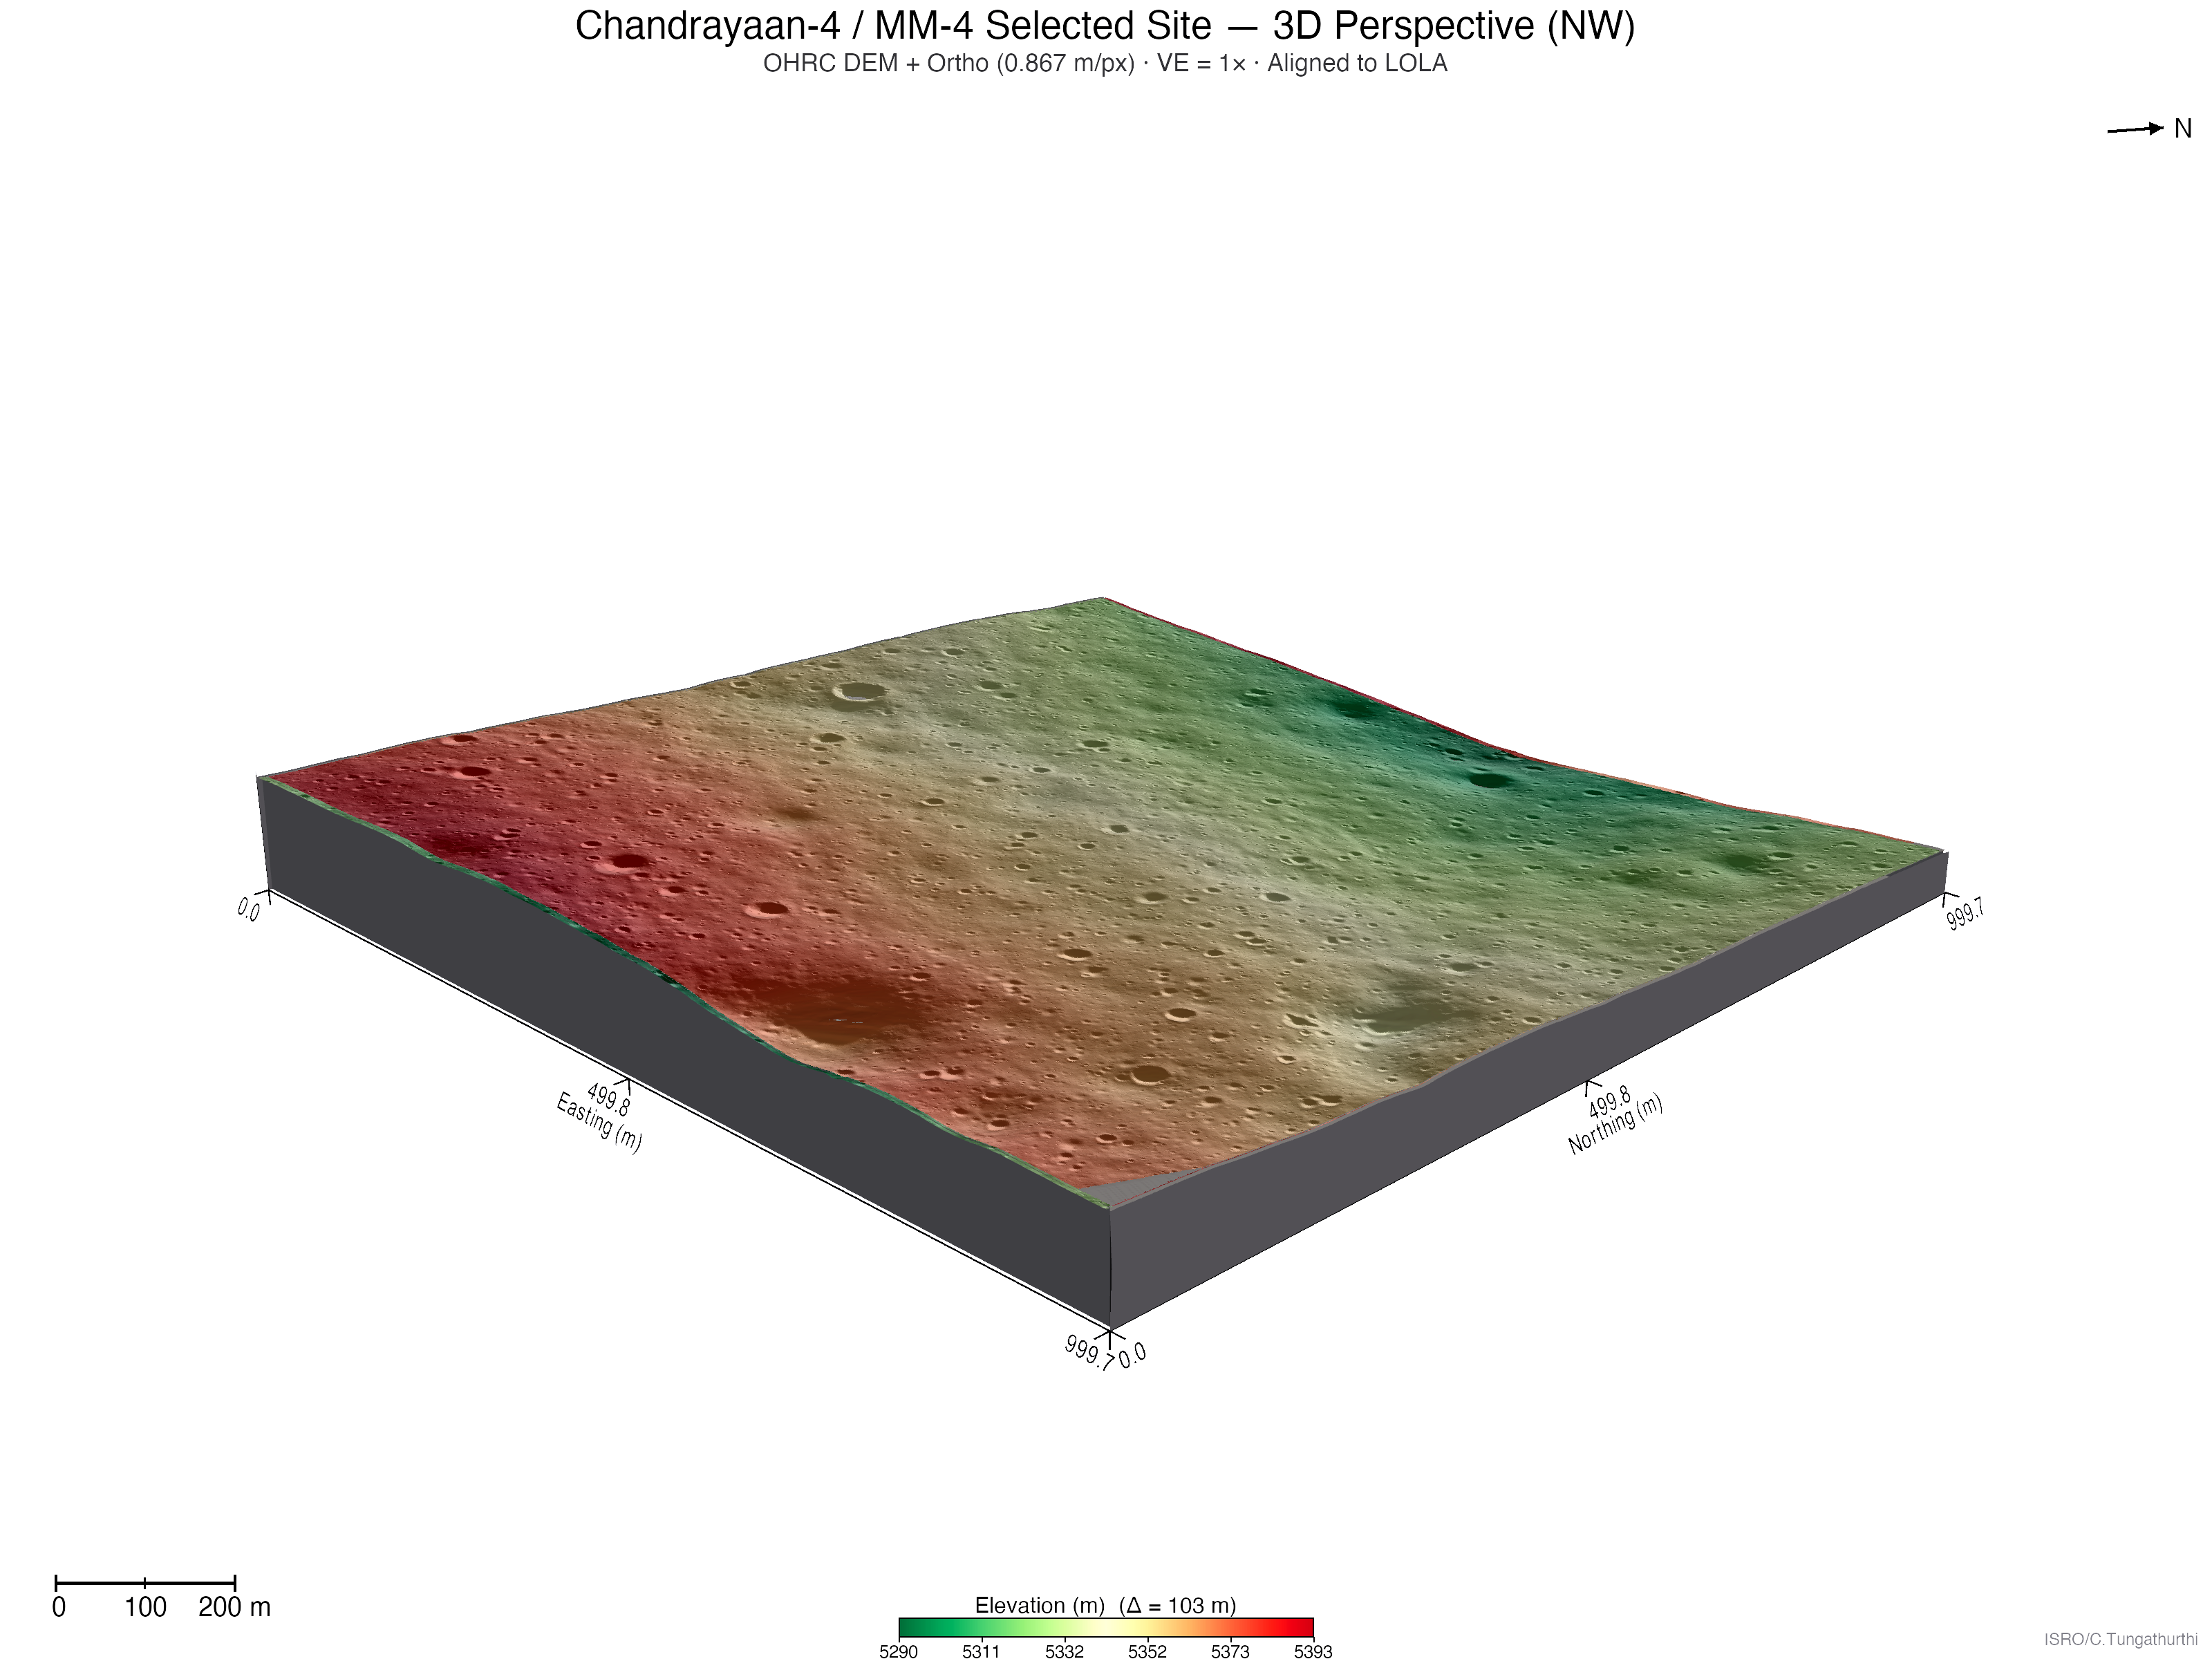Click the Northing (m) axis label
Image resolution: width=2212 pixels, height=1659 pixels.
pyautogui.click(x=1615, y=1124)
